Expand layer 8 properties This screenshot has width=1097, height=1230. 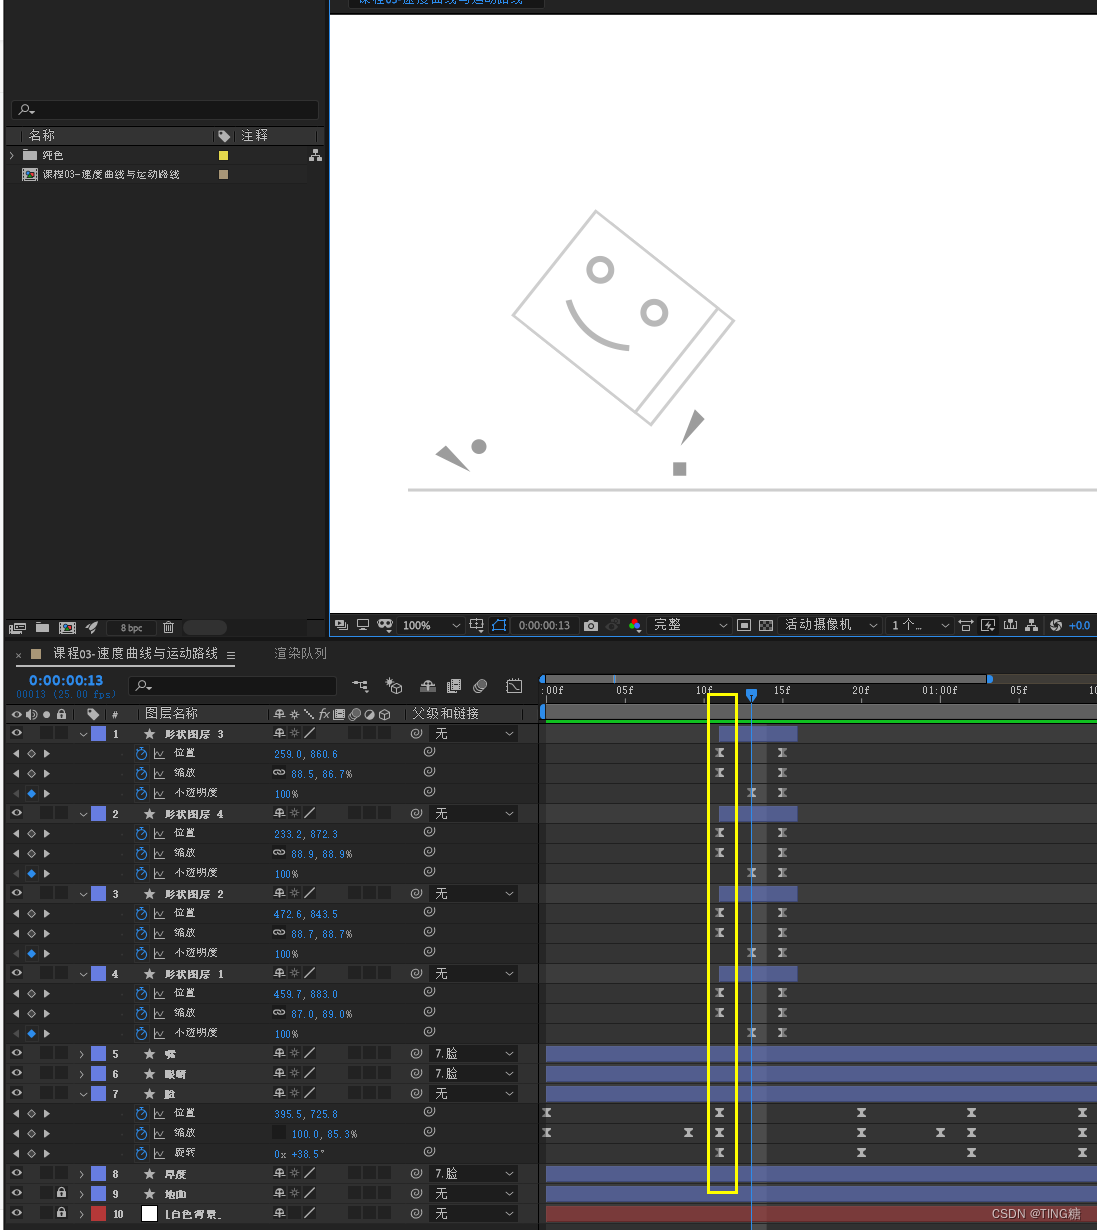(82, 1174)
